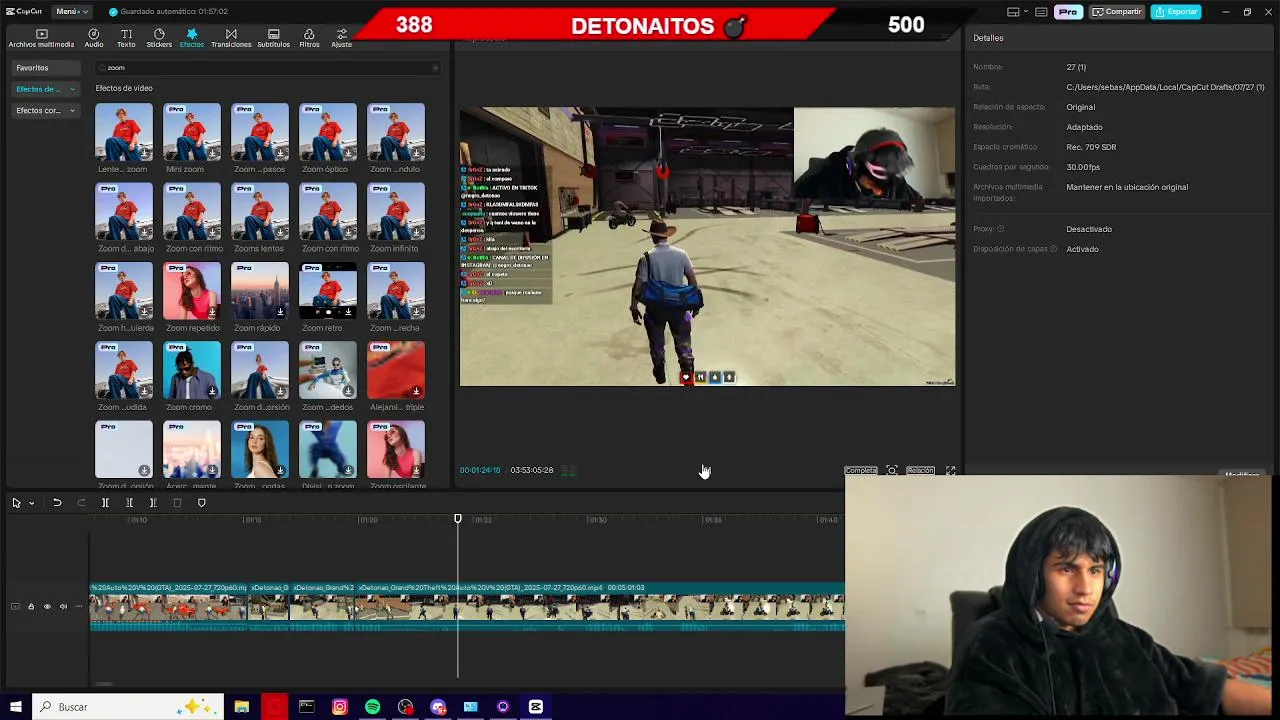
Task: Open the keyboard shortcuts icon
Action: point(1041,12)
